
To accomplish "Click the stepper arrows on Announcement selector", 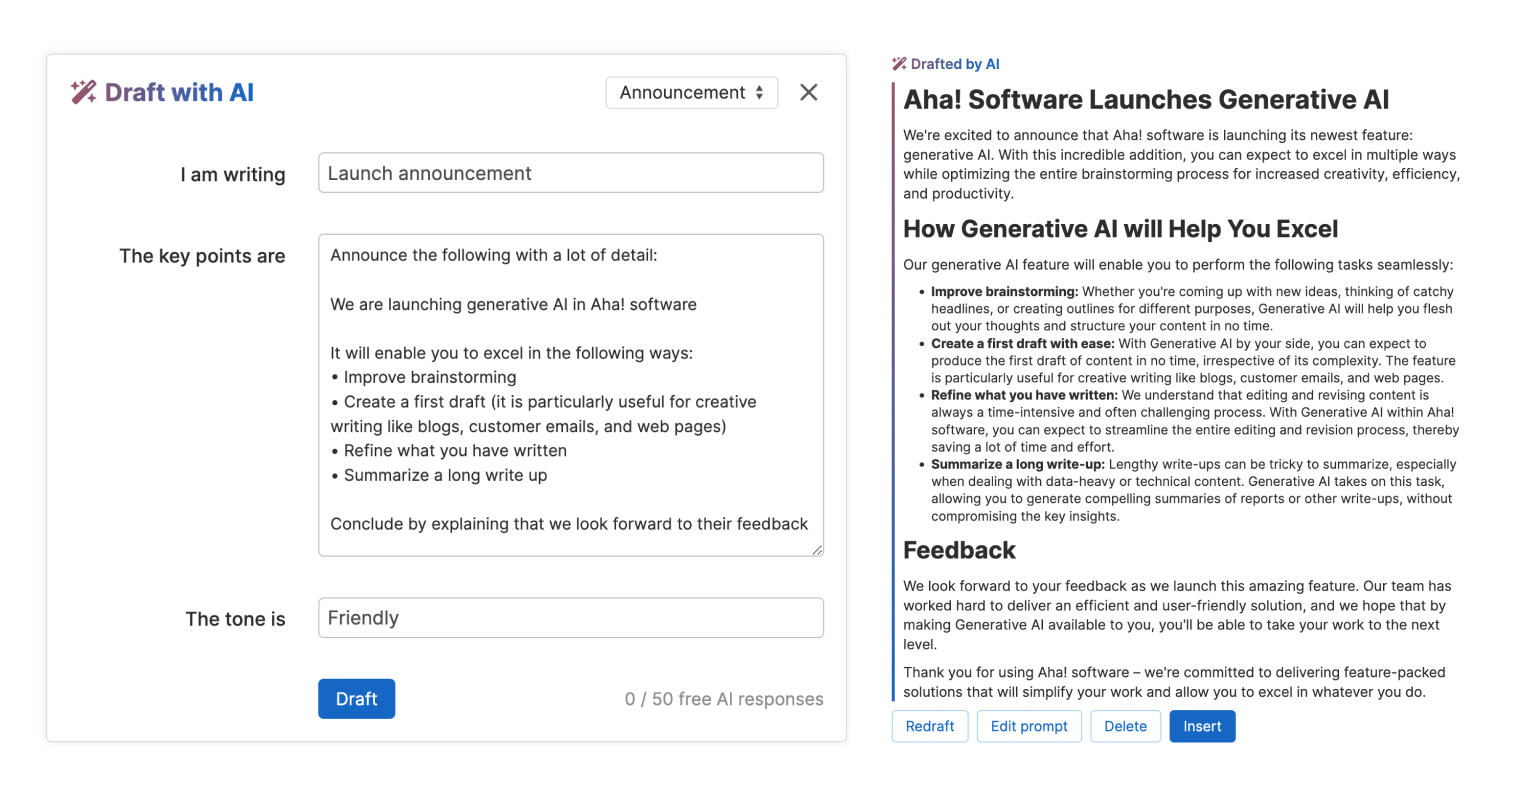I will [x=762, y=92].
